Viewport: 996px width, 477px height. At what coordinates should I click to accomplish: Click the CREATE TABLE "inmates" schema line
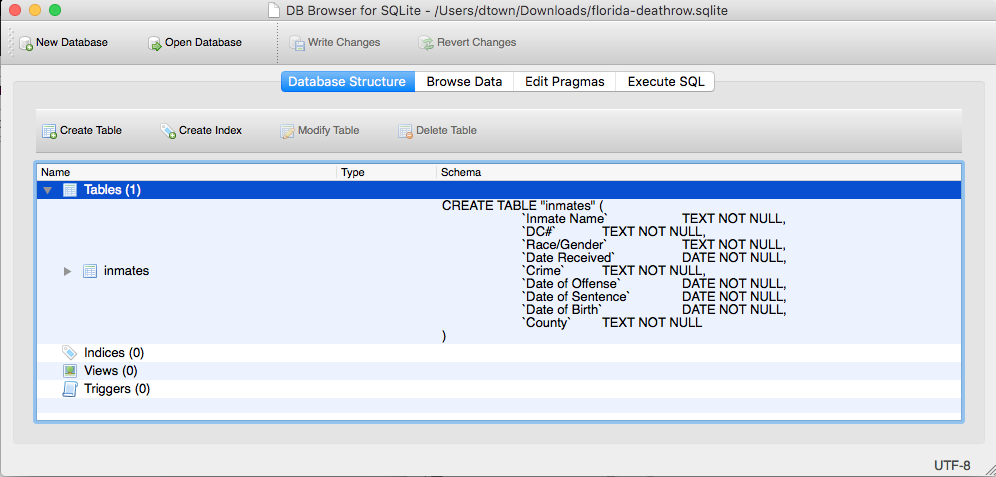(x=522, y=206)
